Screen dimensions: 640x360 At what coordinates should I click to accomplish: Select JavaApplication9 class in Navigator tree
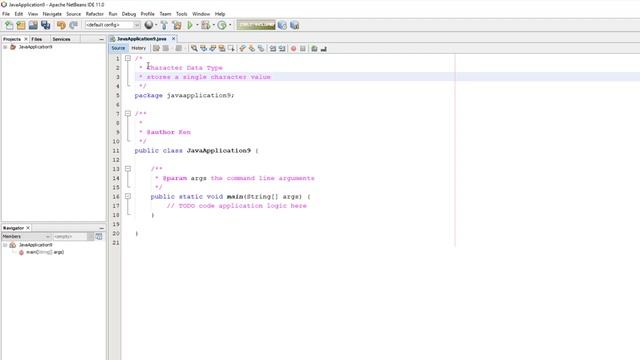tap(36, 245)
